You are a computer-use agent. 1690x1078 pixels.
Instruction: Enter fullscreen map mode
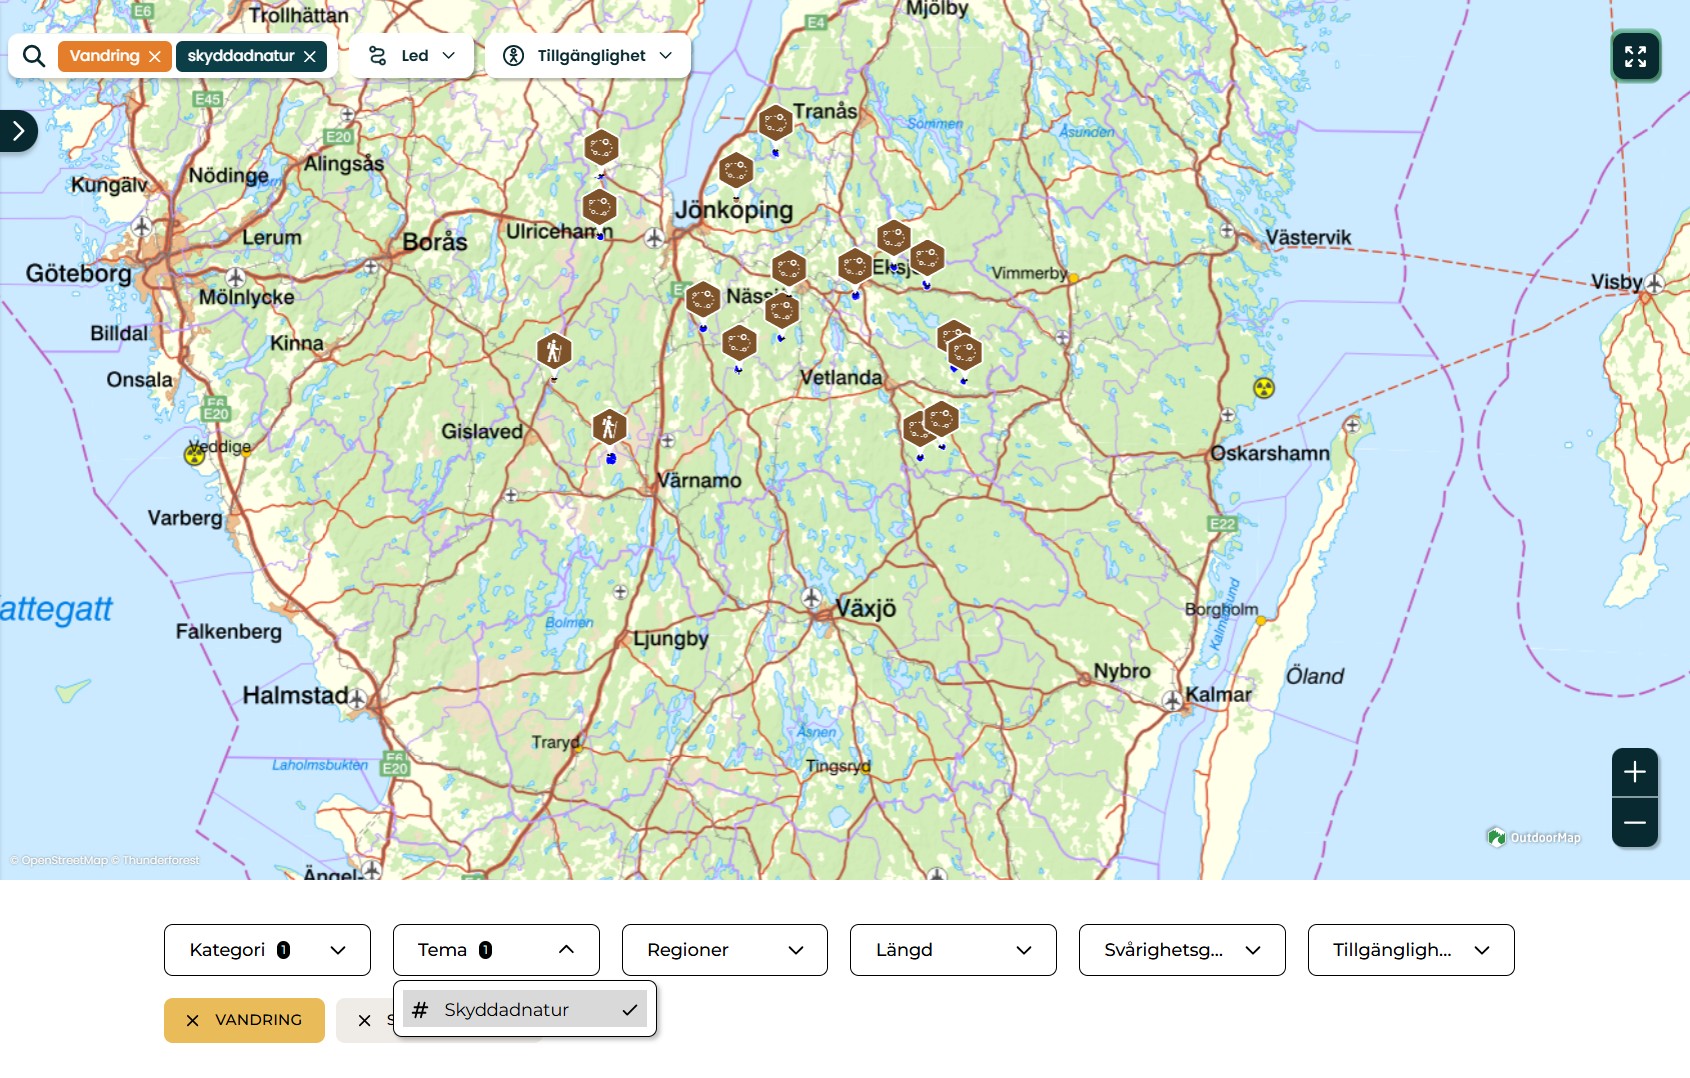(1635, 56)
